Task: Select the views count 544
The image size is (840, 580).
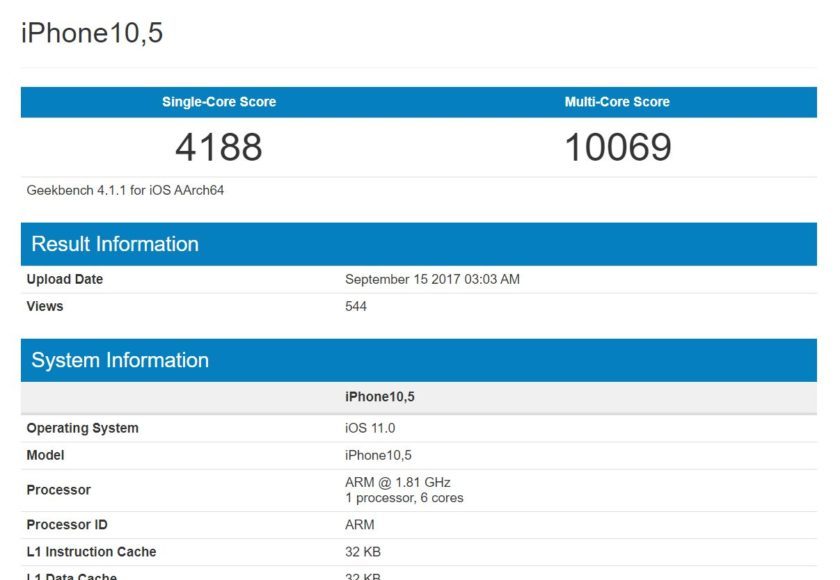Action: [x=356, y=306]
